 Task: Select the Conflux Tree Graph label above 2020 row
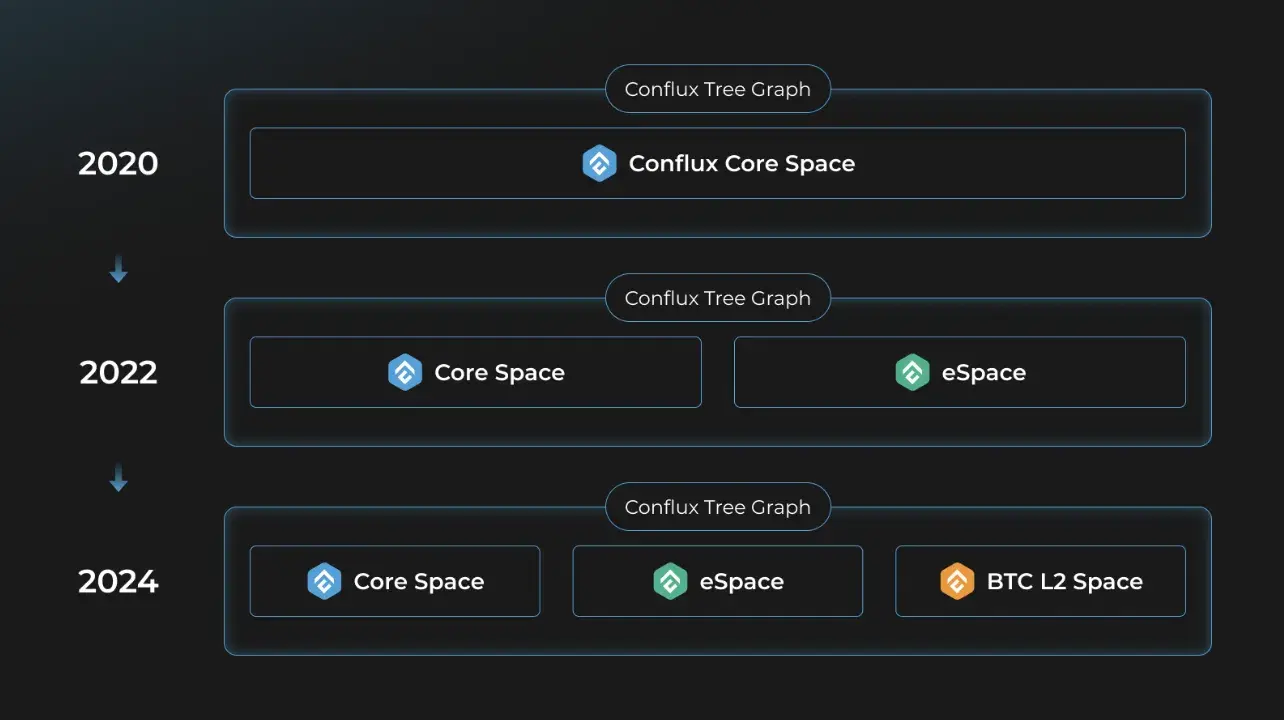pos(718,89)
